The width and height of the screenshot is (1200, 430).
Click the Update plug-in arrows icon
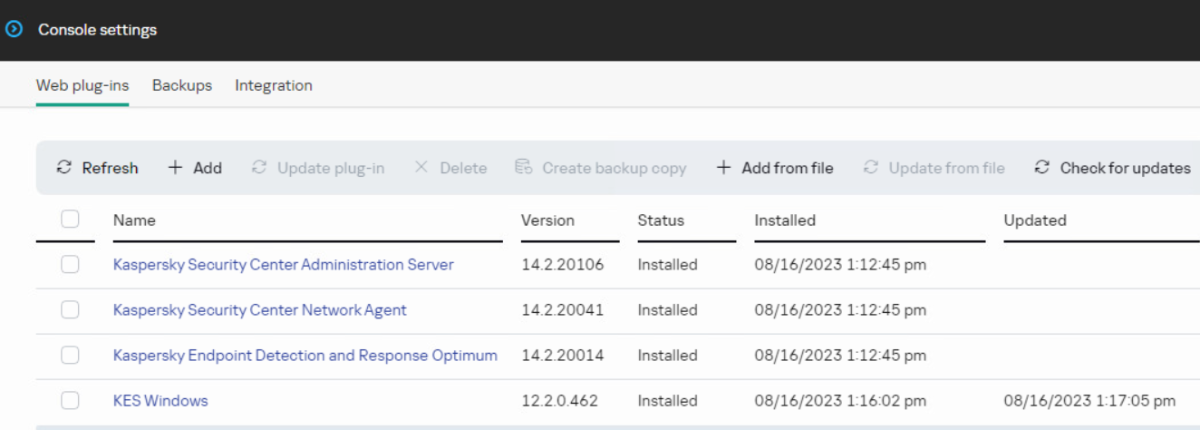(x=260, y=168)
